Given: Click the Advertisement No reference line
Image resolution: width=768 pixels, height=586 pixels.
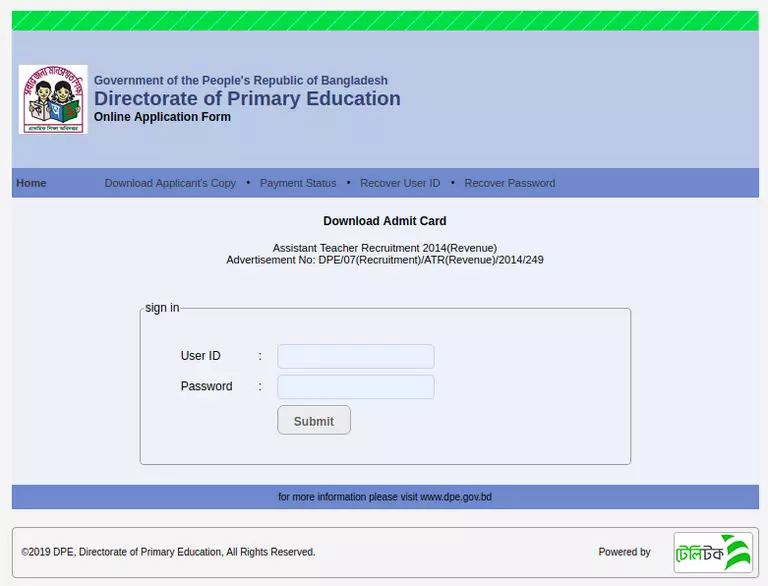Looking at the screenshot, I should tap(384, 260).
